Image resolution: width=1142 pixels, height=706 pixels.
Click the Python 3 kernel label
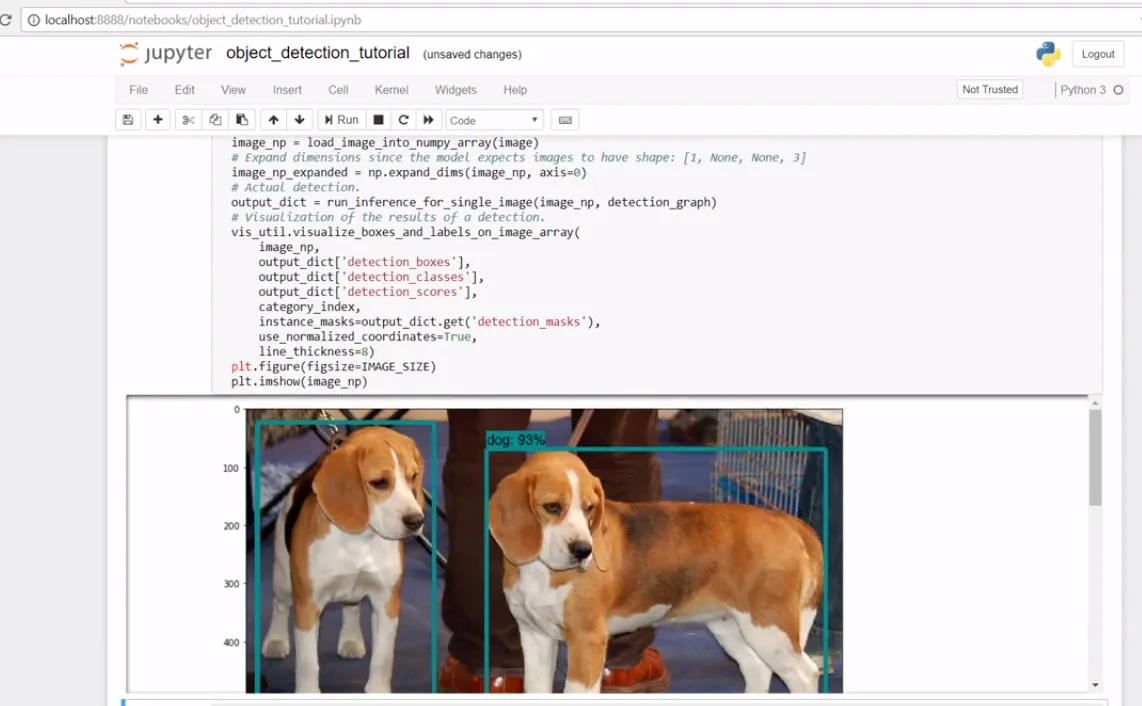(1082, 90)
